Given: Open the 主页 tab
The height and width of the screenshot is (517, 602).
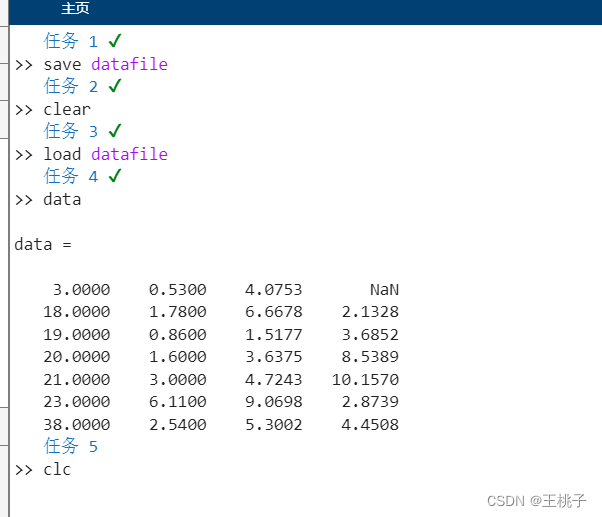Looking at the screenshot, I should coord(75,8).
